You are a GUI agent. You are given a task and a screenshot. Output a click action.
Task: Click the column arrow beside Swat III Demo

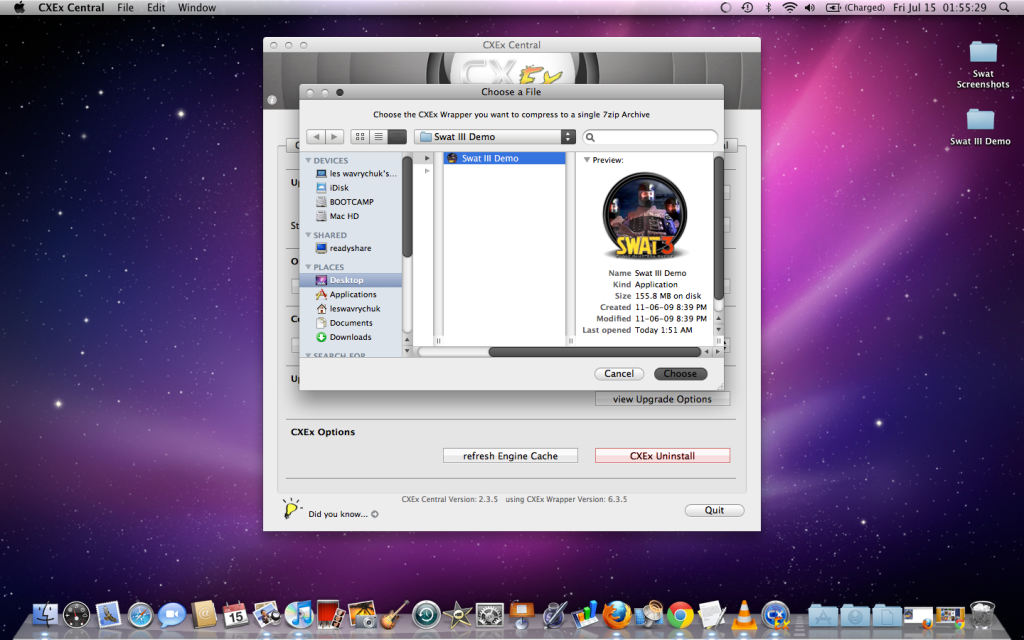point(427,159)
